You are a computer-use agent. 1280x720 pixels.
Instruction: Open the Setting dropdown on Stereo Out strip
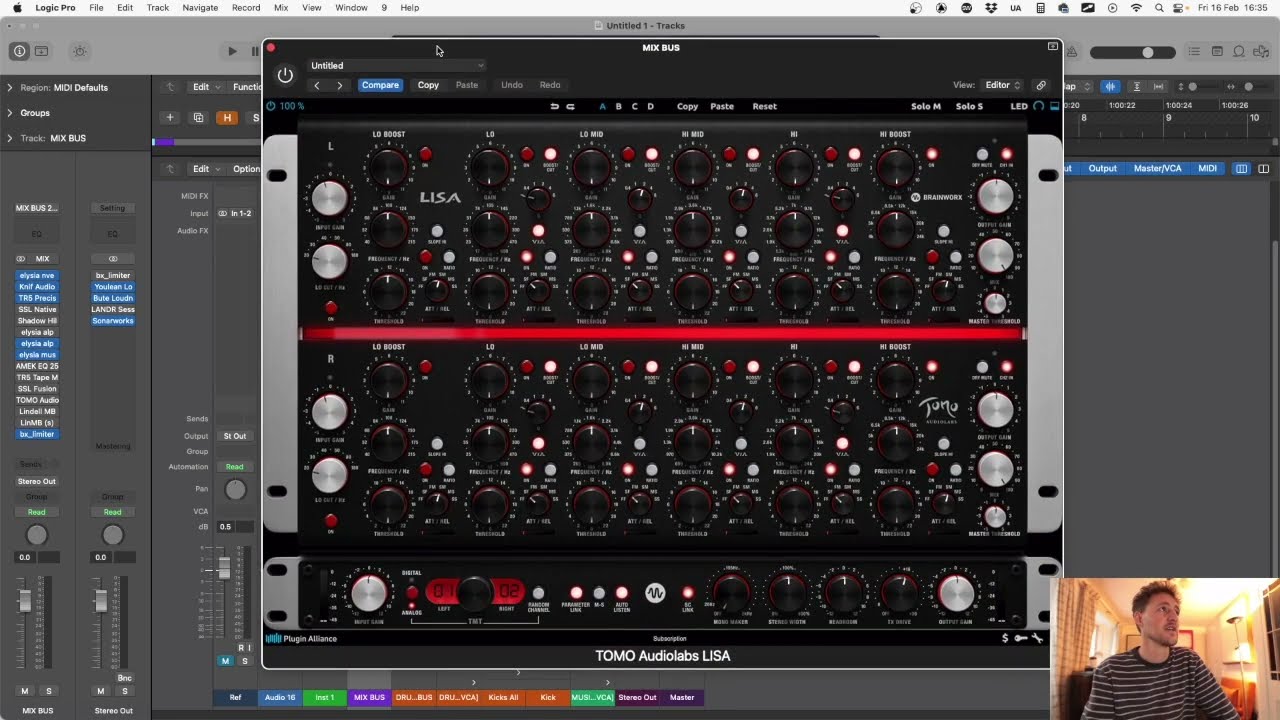[112, 208]
